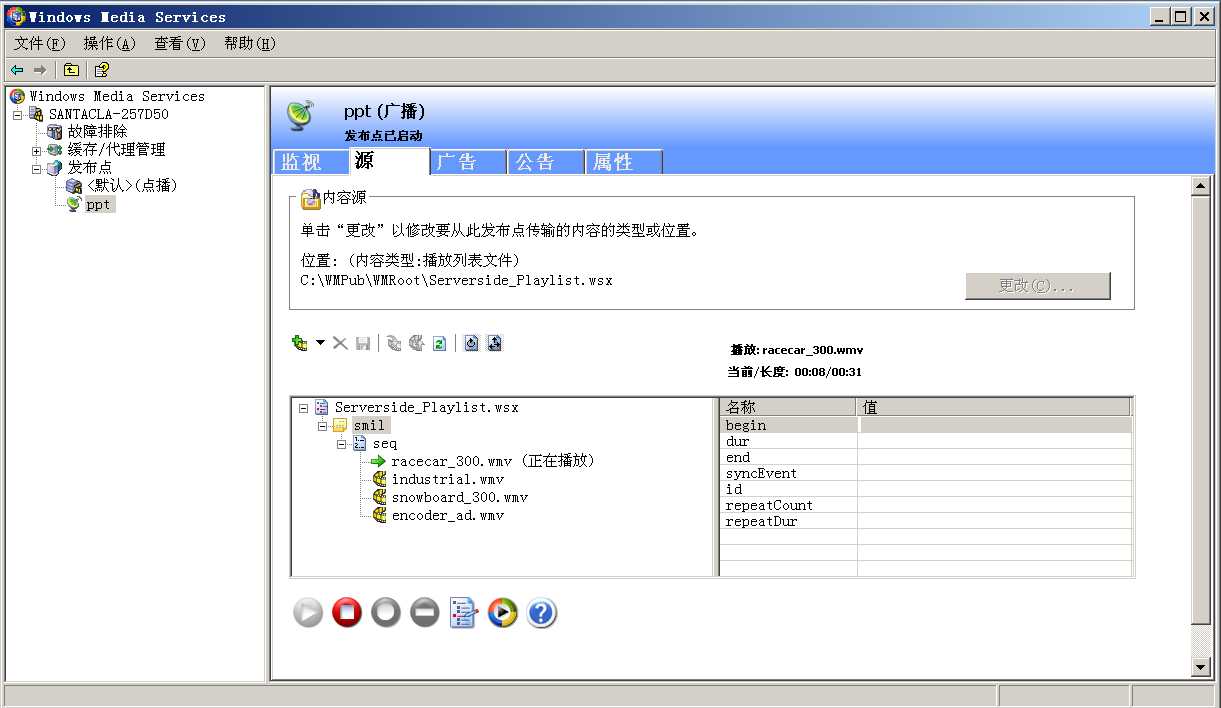Select the ppt publishing point in tree
Image resolution: width=1221 pixels, height=708 pixels.
(x=98, y=204)
